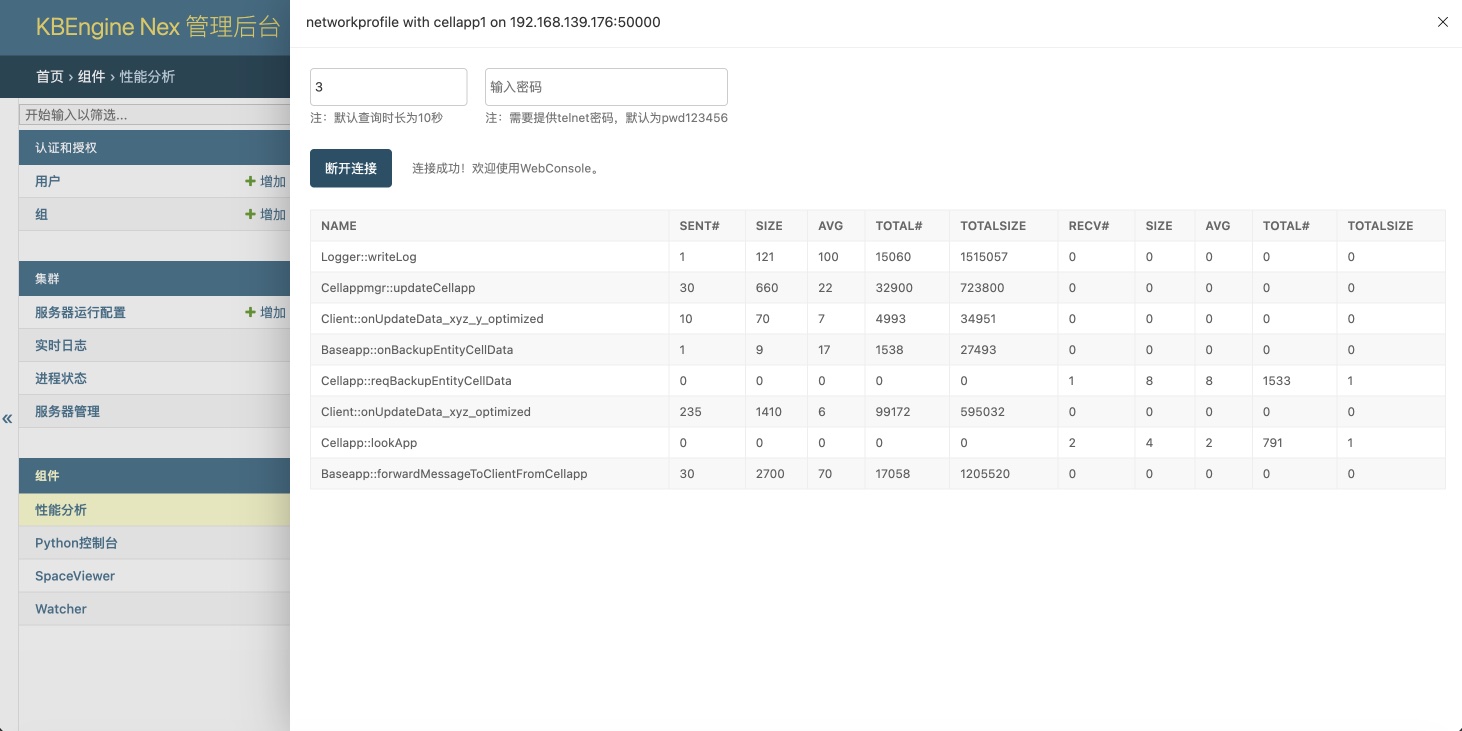
Task: Focus the query duration input field
Action: click(388, 87)
